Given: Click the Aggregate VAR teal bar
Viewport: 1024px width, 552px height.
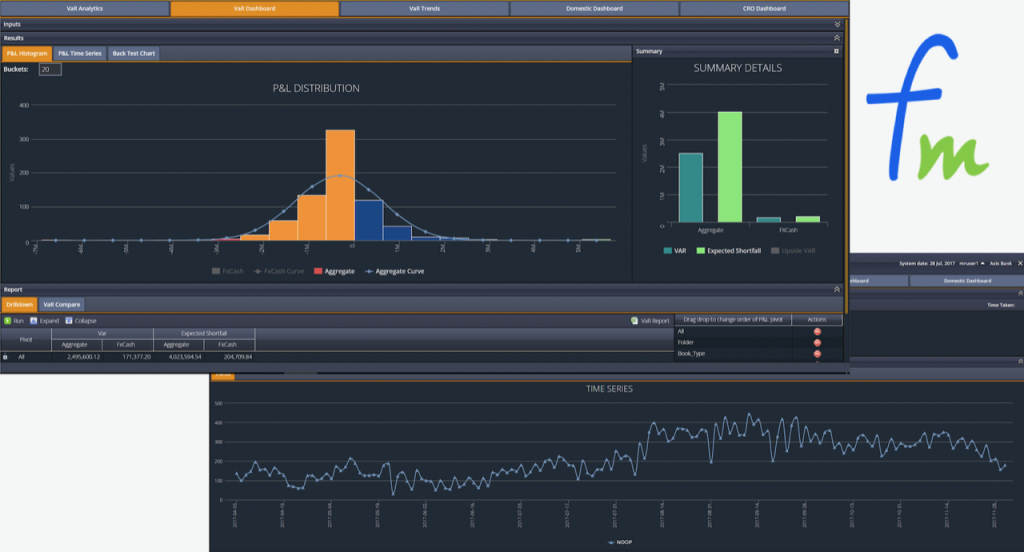Looking at the screenshot, I should pos(691,188).
